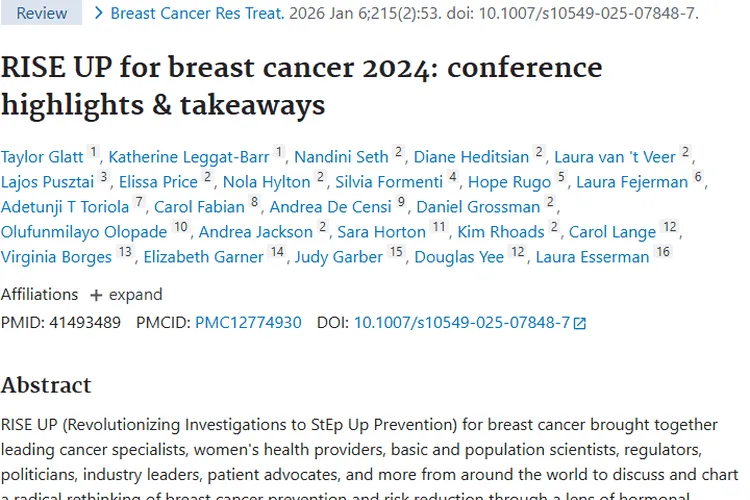Viewport: 750px width, 500px height.
Task: Expand the Affiliations section
Action: point(126,295)
